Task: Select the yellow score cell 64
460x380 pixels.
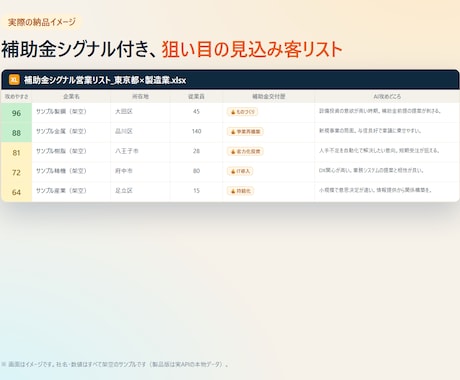Action: click(16, 192)
